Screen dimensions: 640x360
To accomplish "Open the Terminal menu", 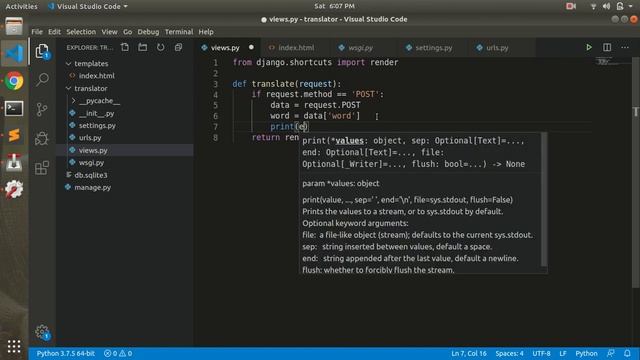I will click(179, 32).
